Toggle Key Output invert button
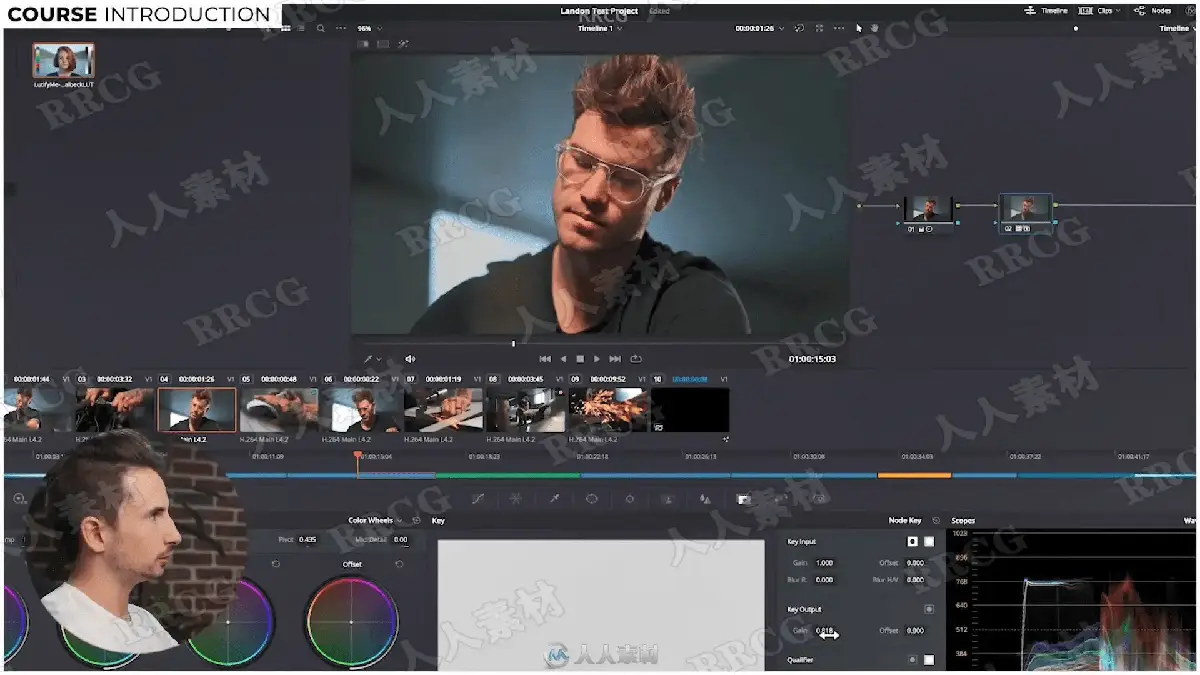1200x675 pixels. [x=929, y=609]
